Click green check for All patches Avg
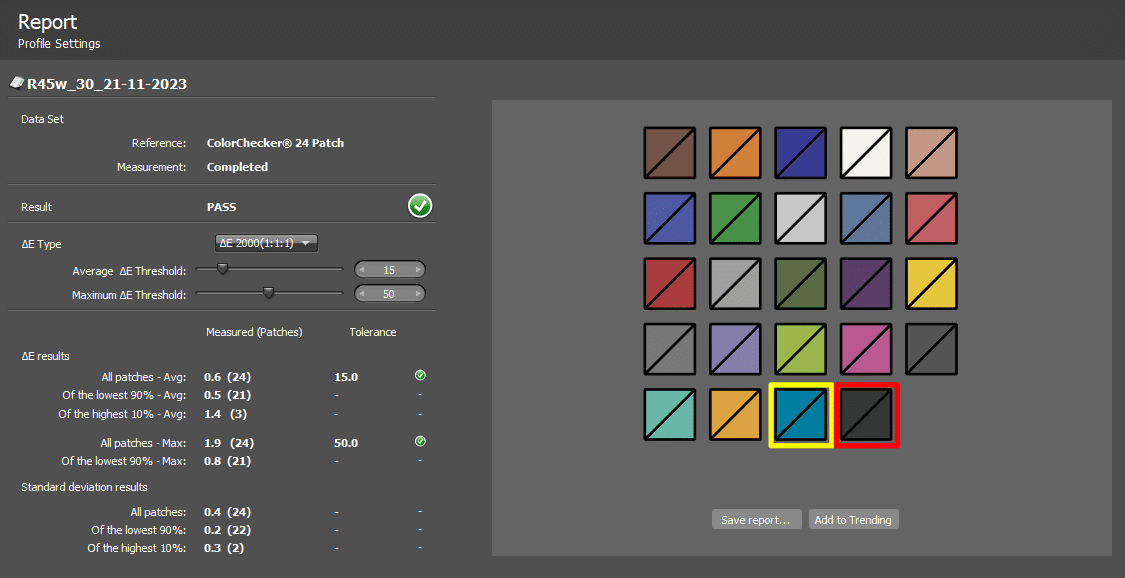The width and height of the screenshot is (1125, 578). click(x=420, y=376)
